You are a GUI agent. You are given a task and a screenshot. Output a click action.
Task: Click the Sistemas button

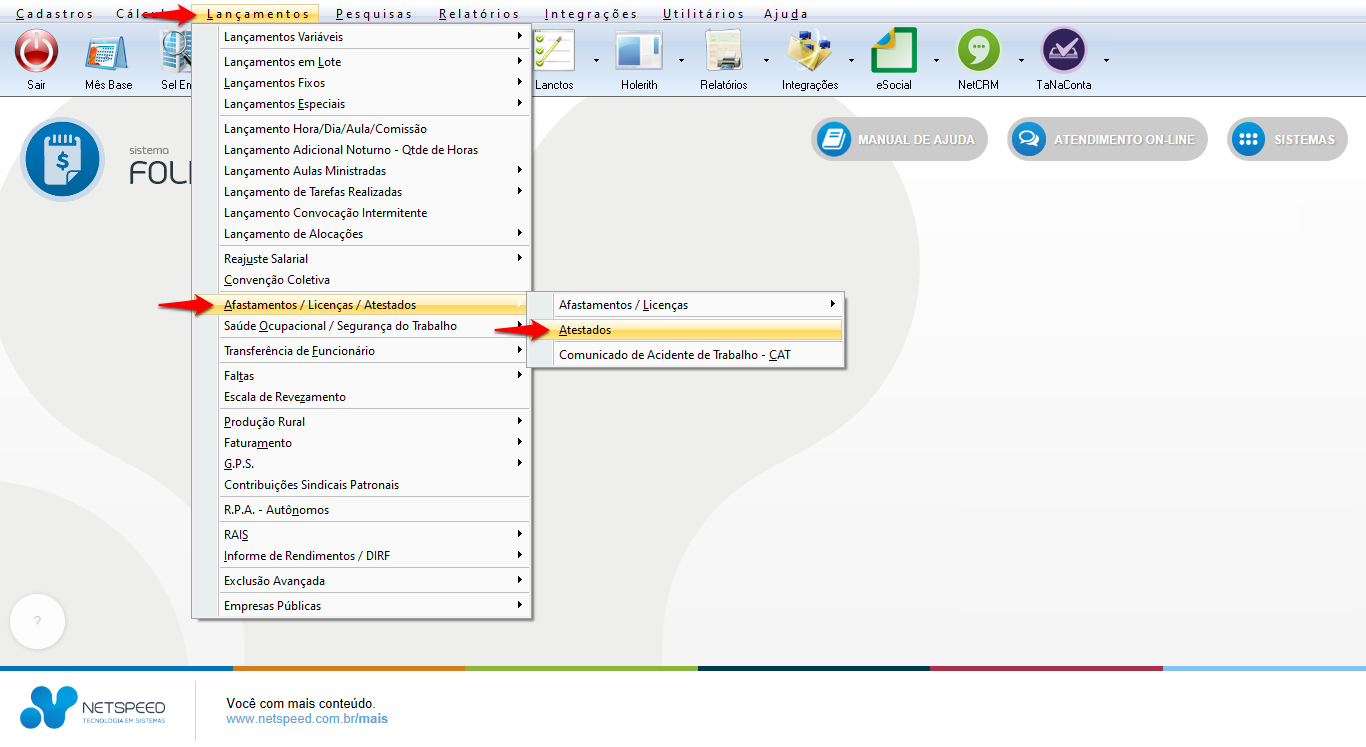click(x=1288, y=140)
